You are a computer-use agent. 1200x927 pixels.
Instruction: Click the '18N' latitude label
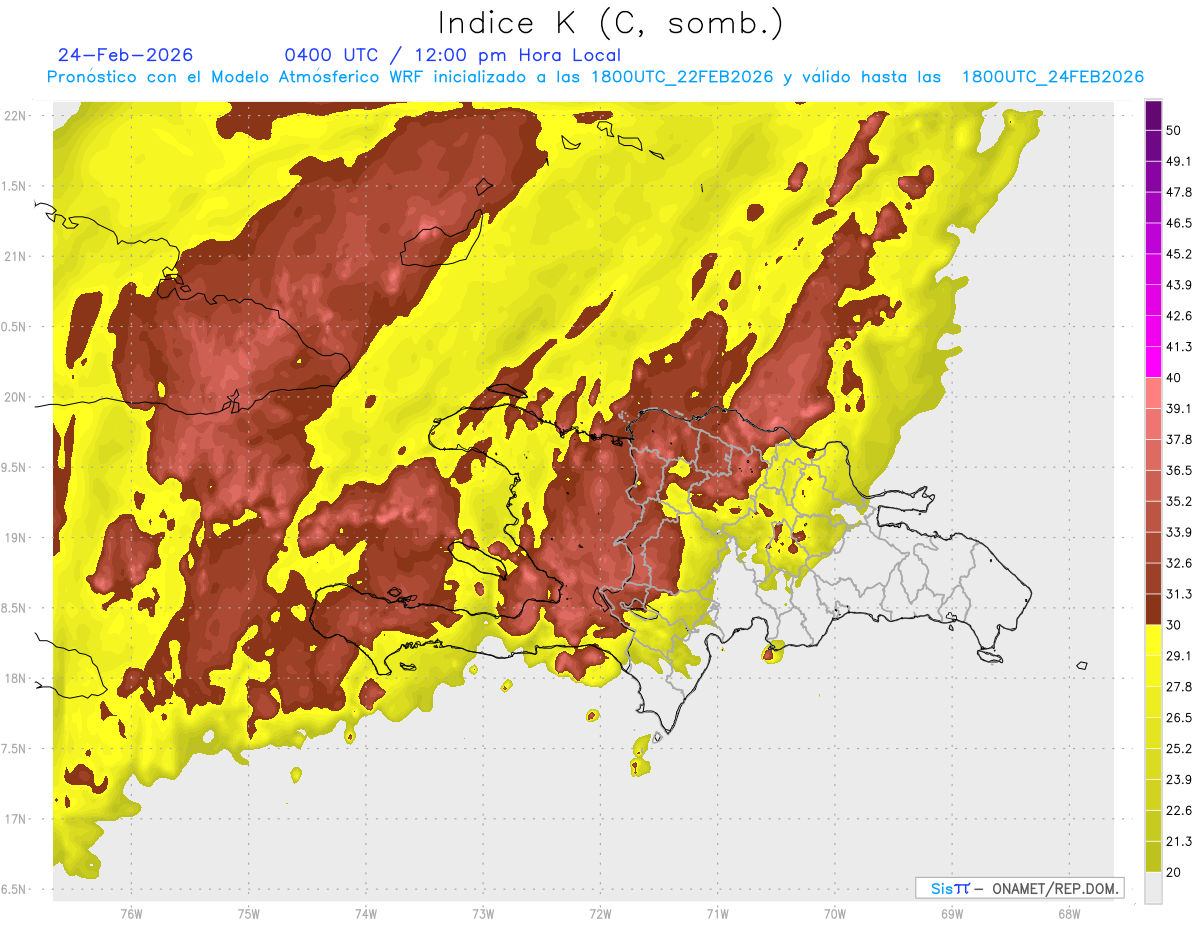(x=16, y=678)
